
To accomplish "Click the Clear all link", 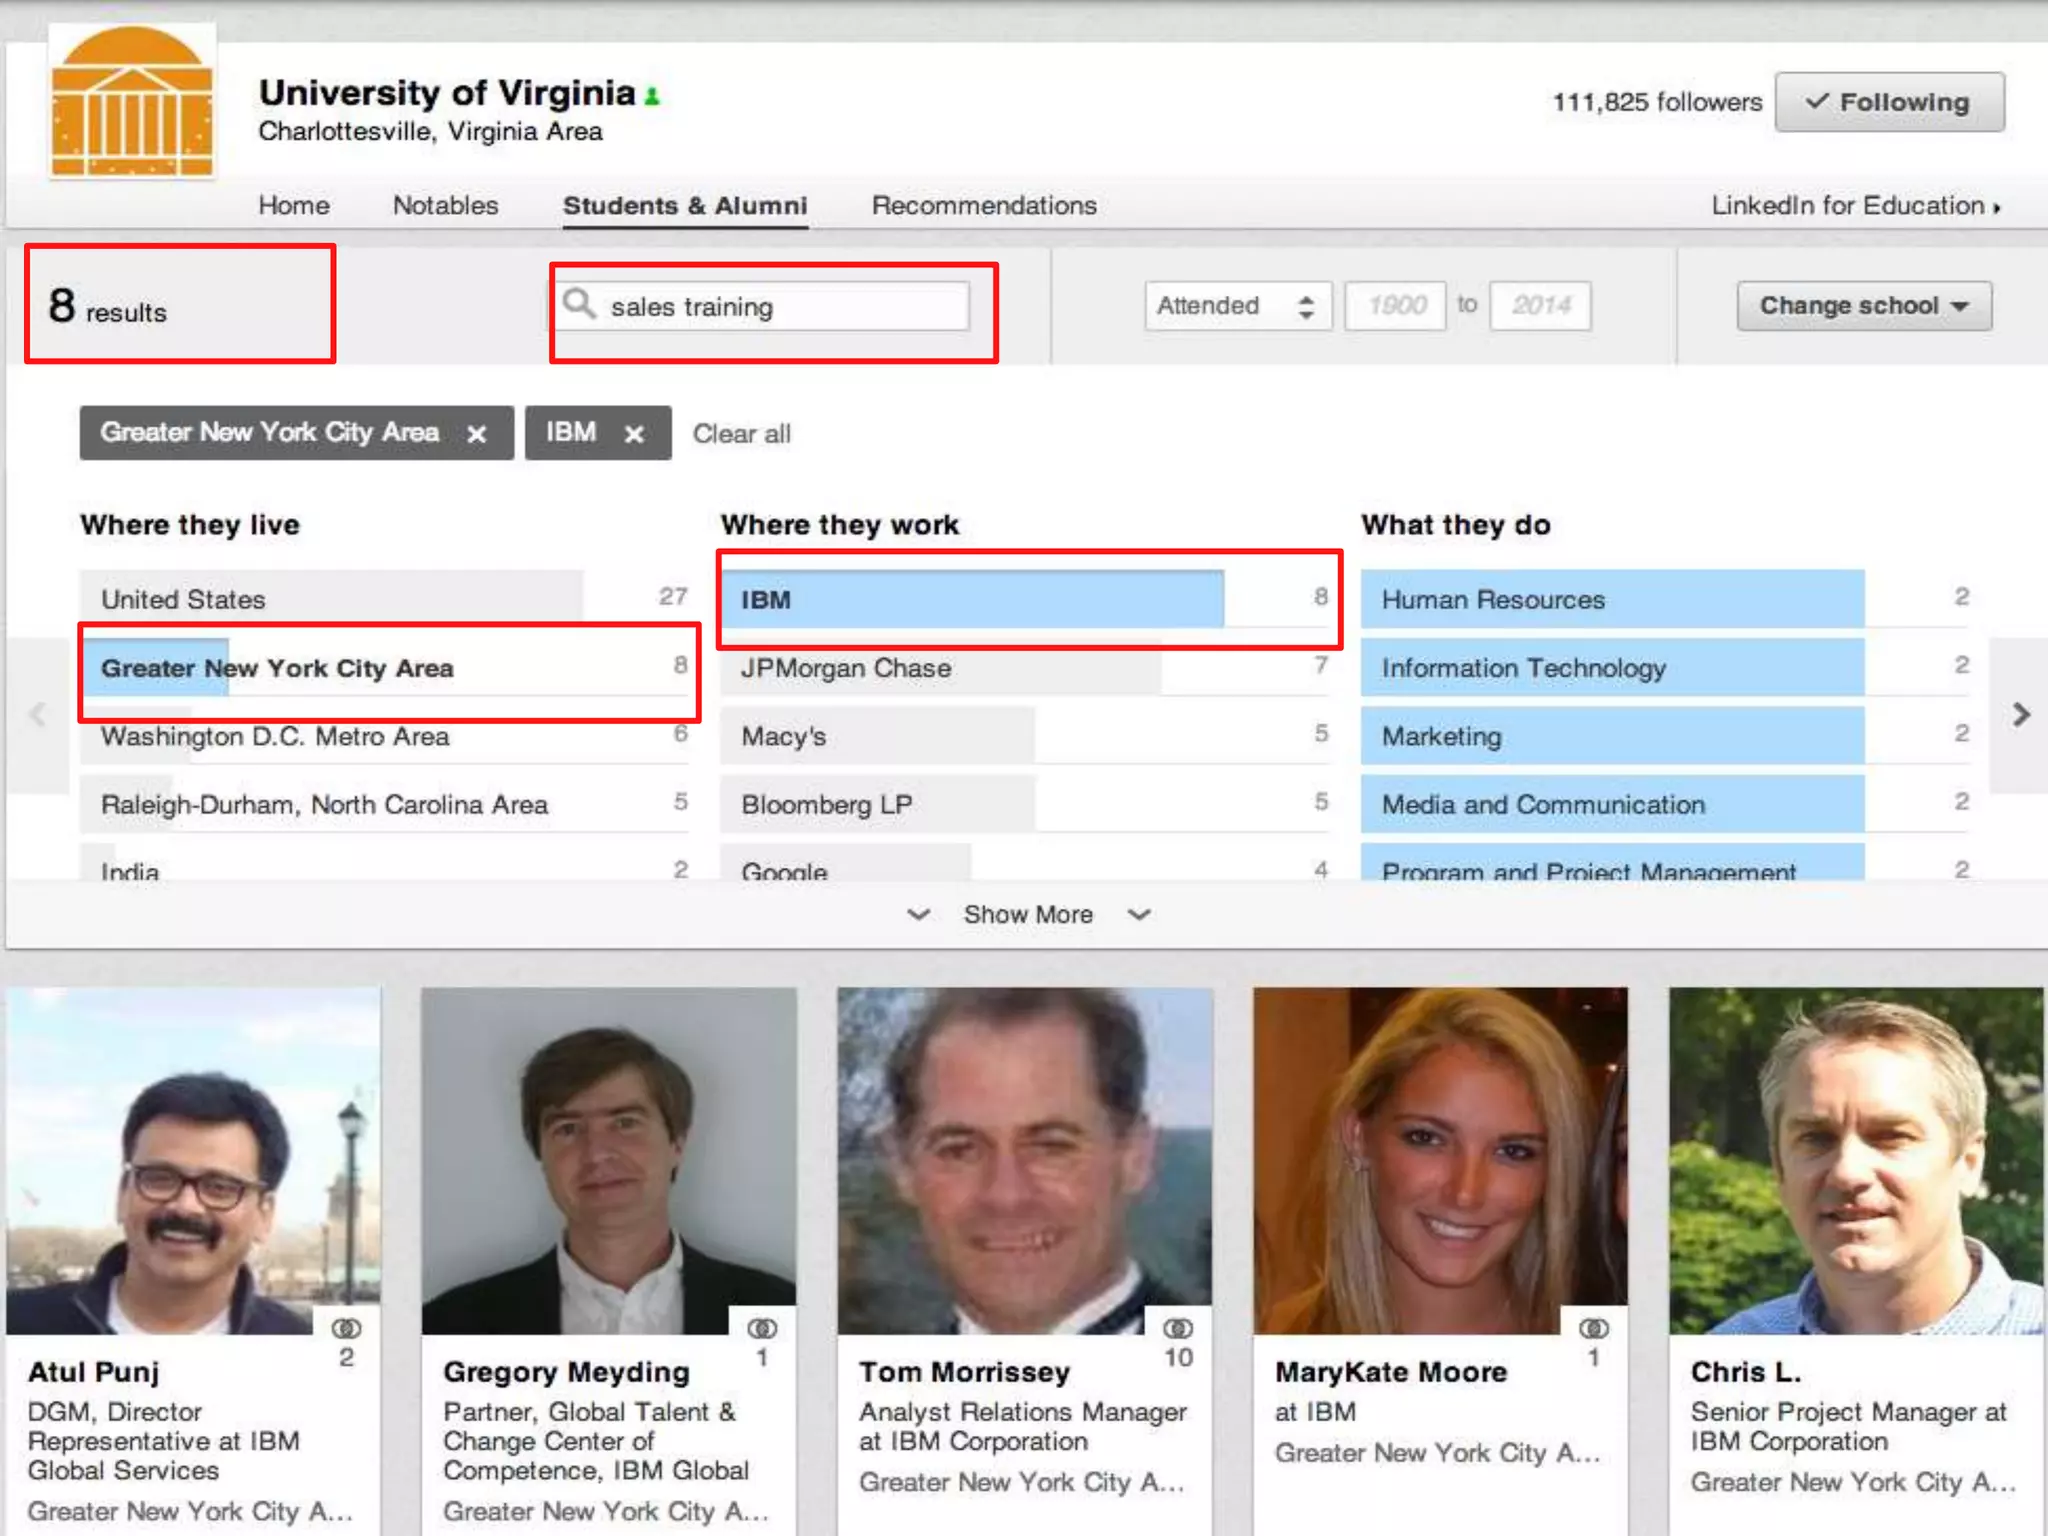I will click(741, 434).
